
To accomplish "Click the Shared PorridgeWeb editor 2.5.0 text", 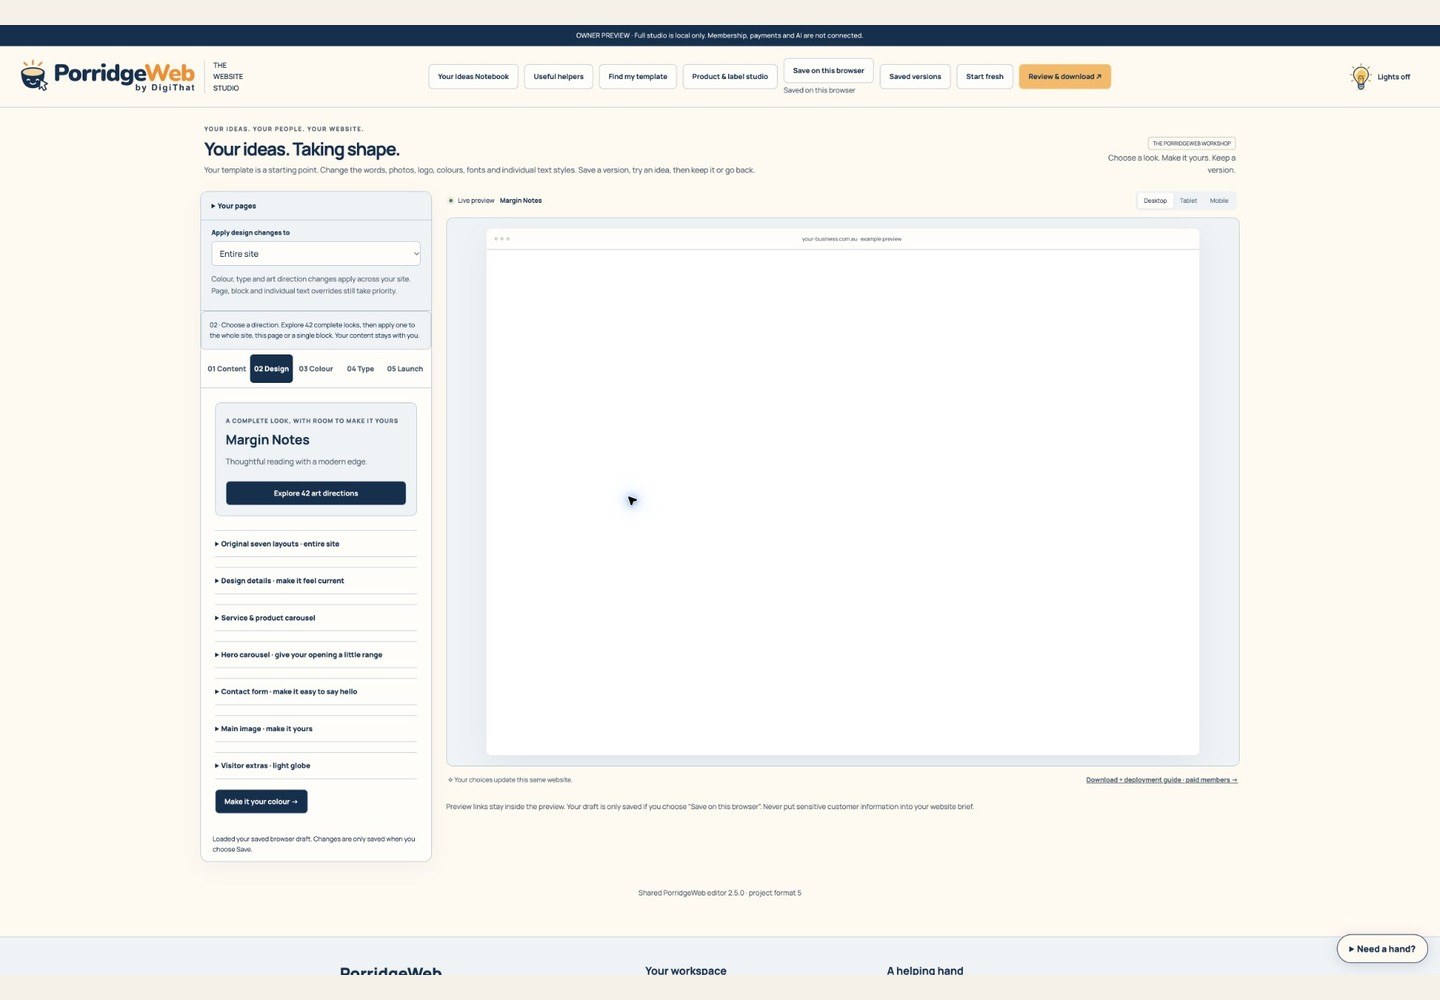I will pyautogui.click(x=720, y=893).
